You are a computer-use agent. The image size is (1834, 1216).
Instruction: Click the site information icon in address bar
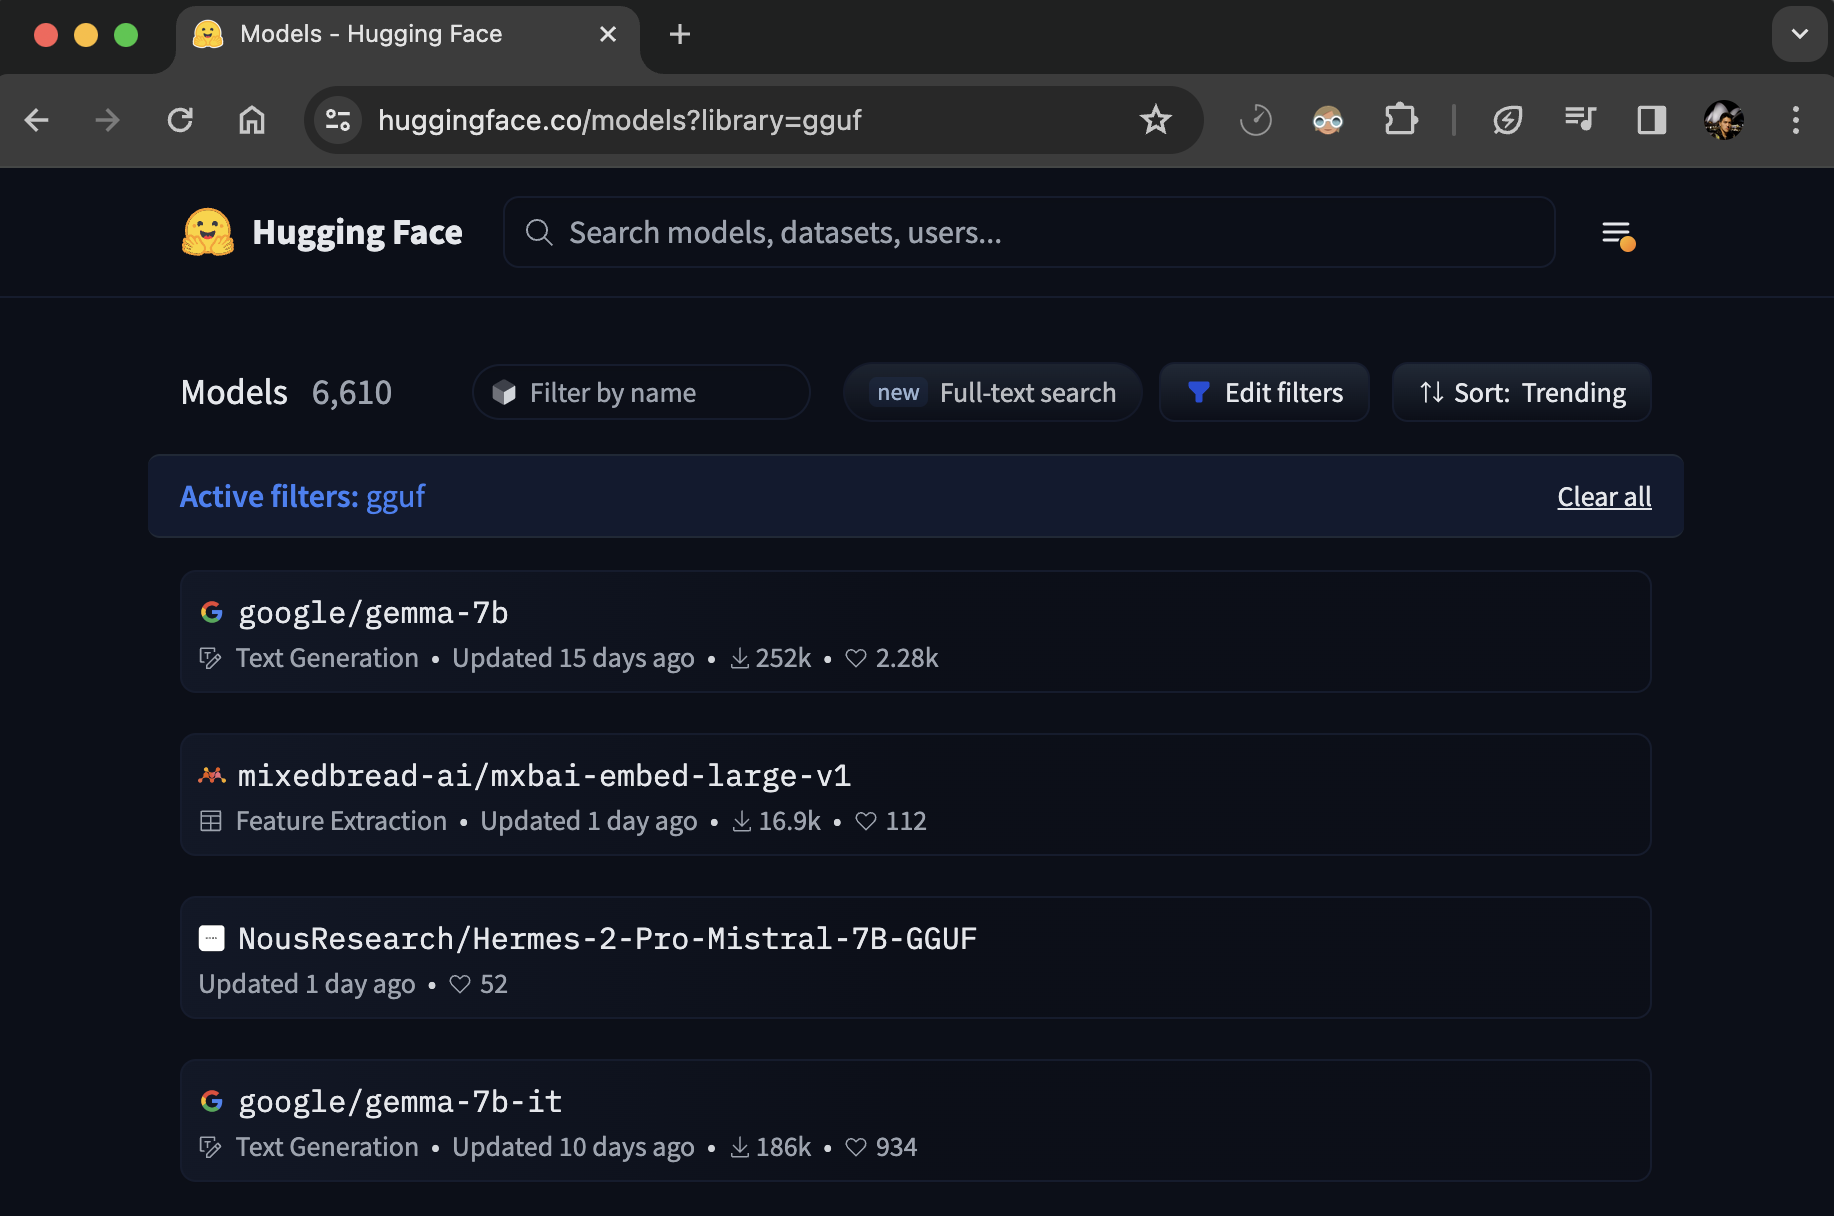338,120
